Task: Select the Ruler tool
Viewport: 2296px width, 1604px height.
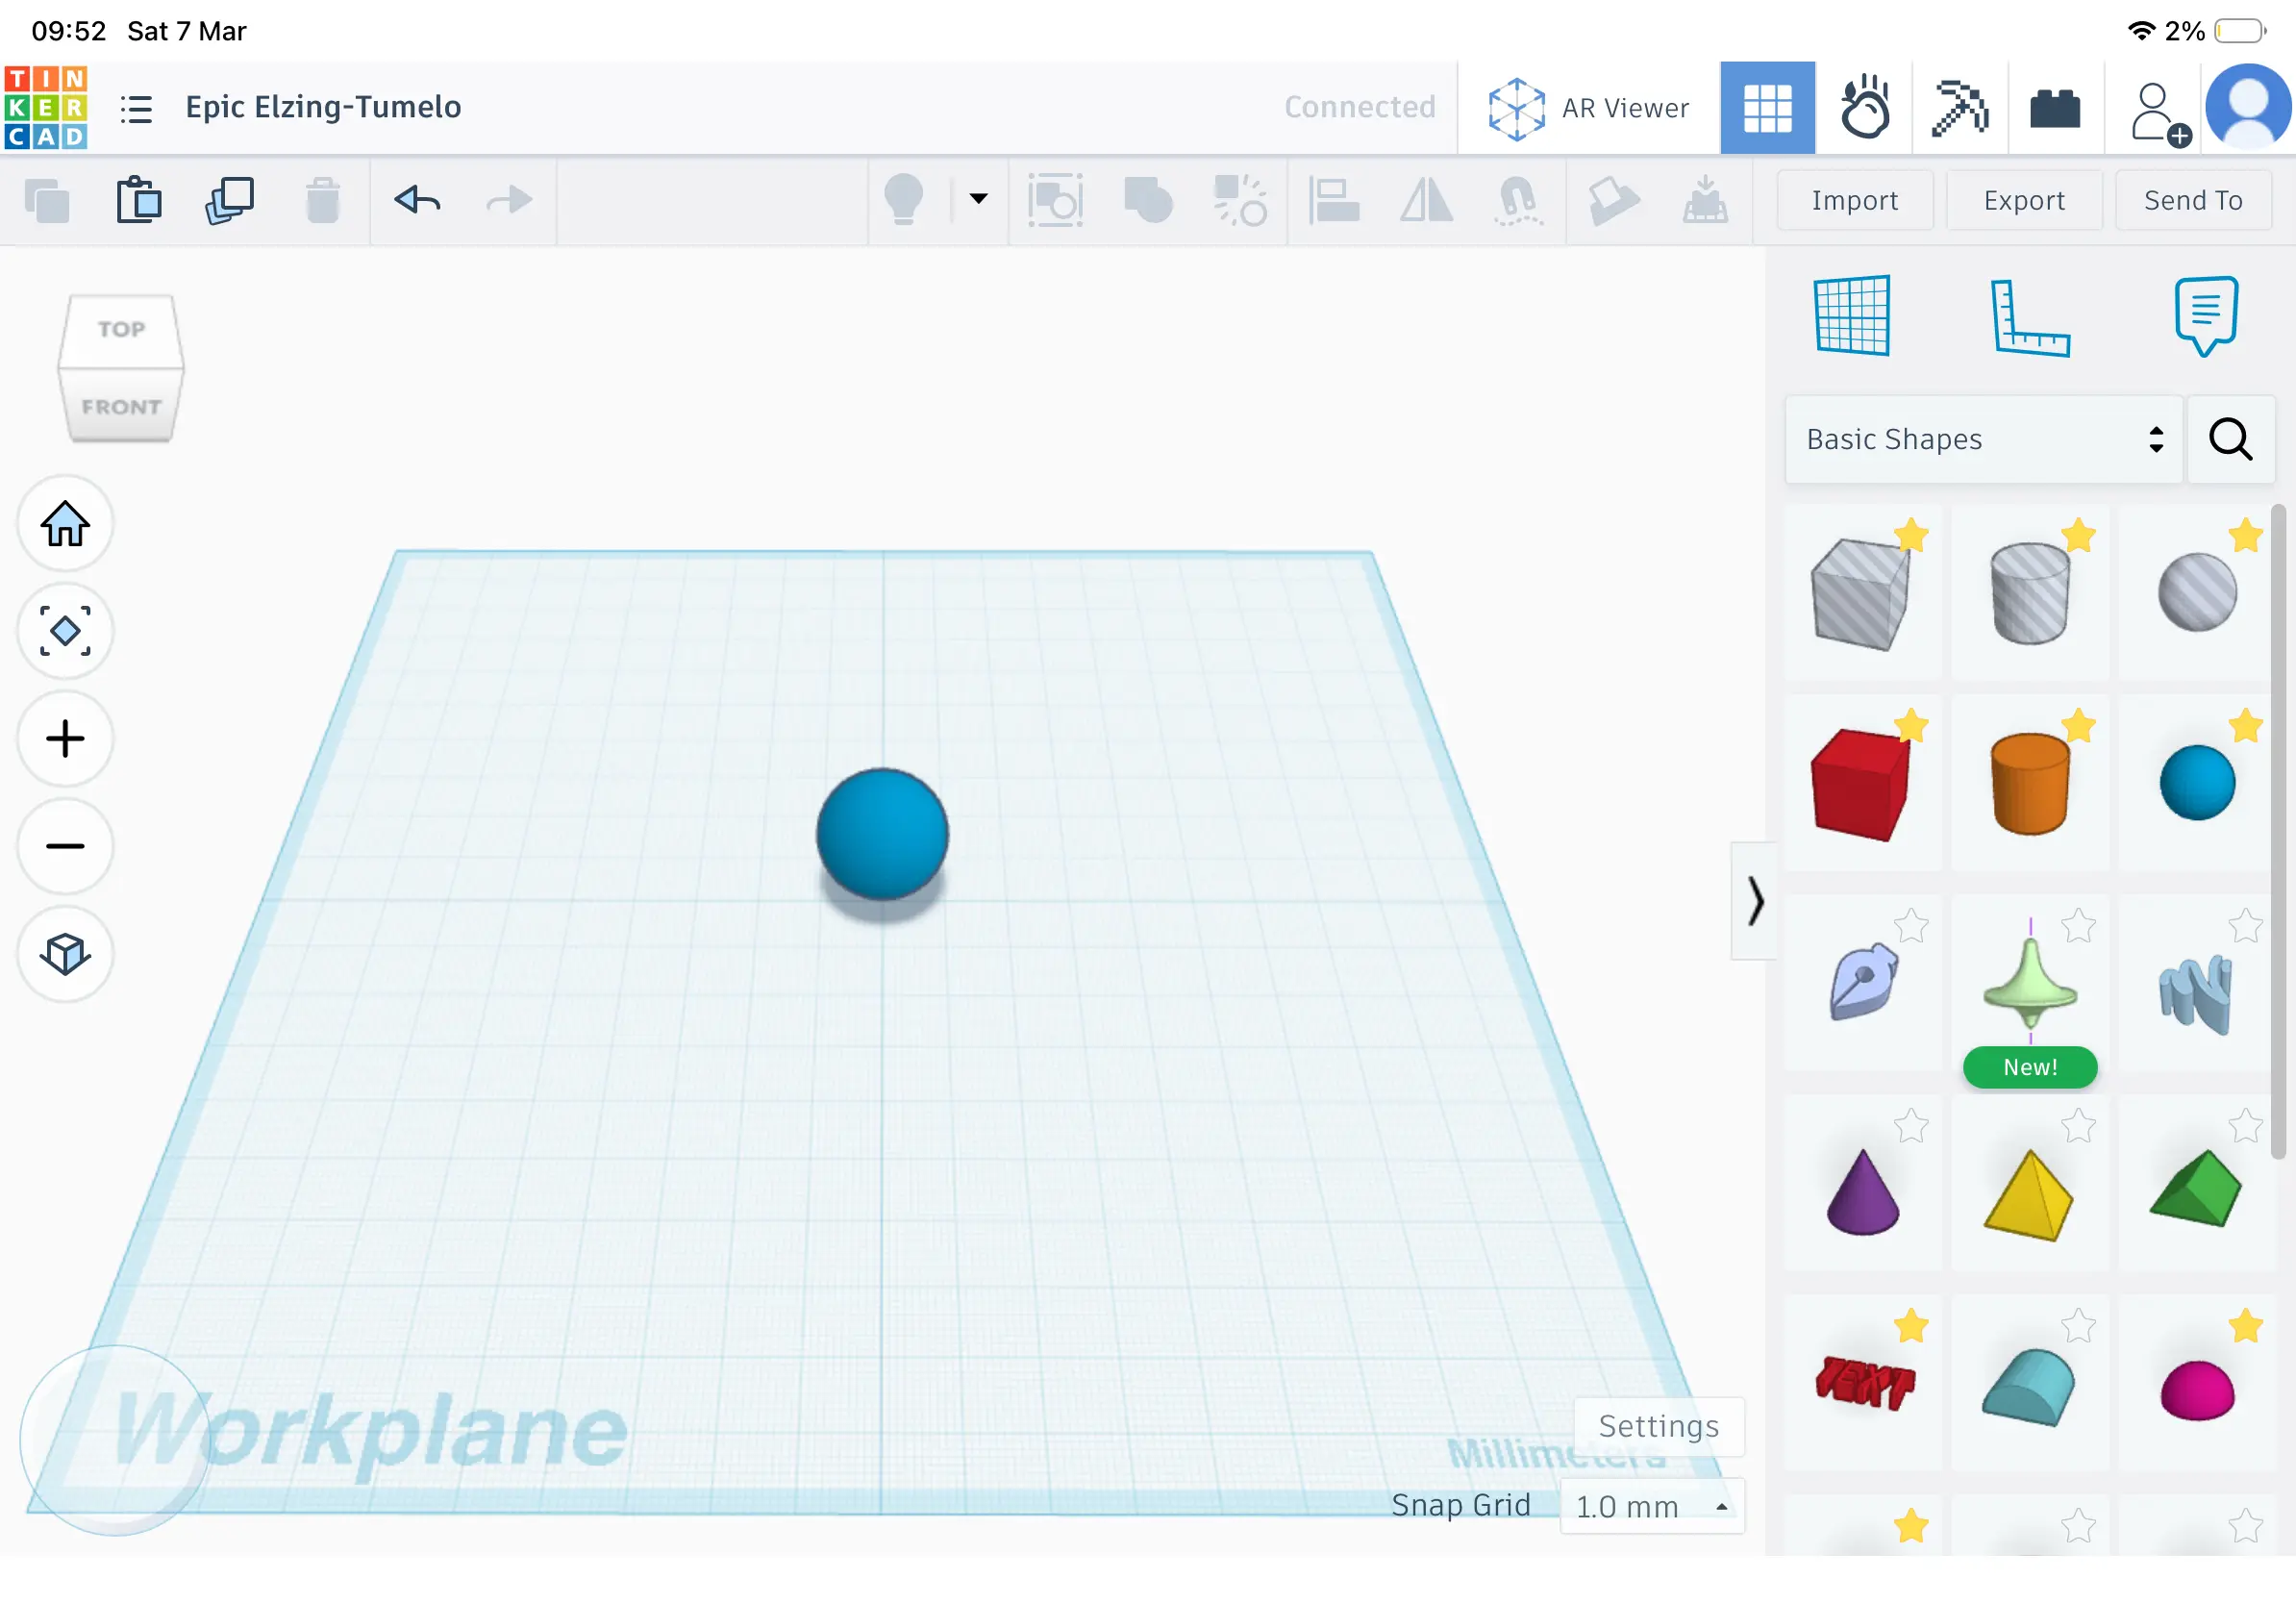Action: click(x=2029, y=318)
